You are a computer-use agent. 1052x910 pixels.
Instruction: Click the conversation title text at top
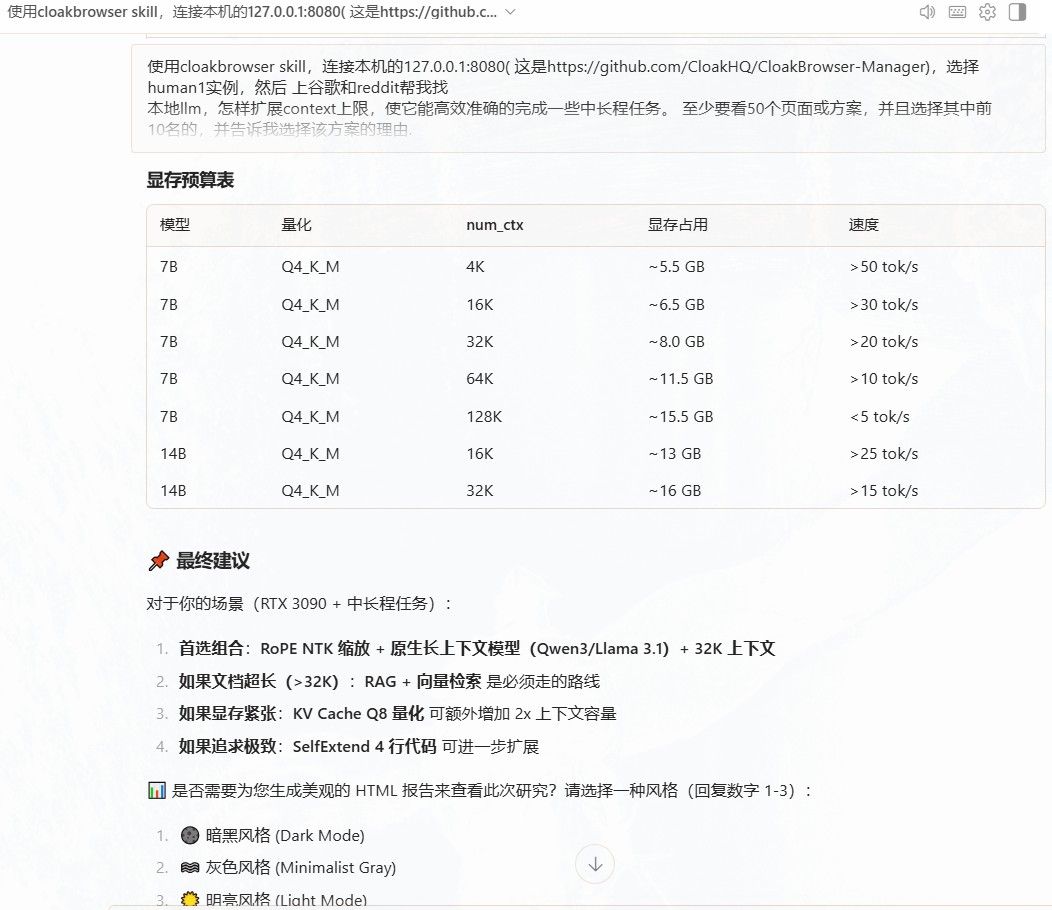point(252,12)
